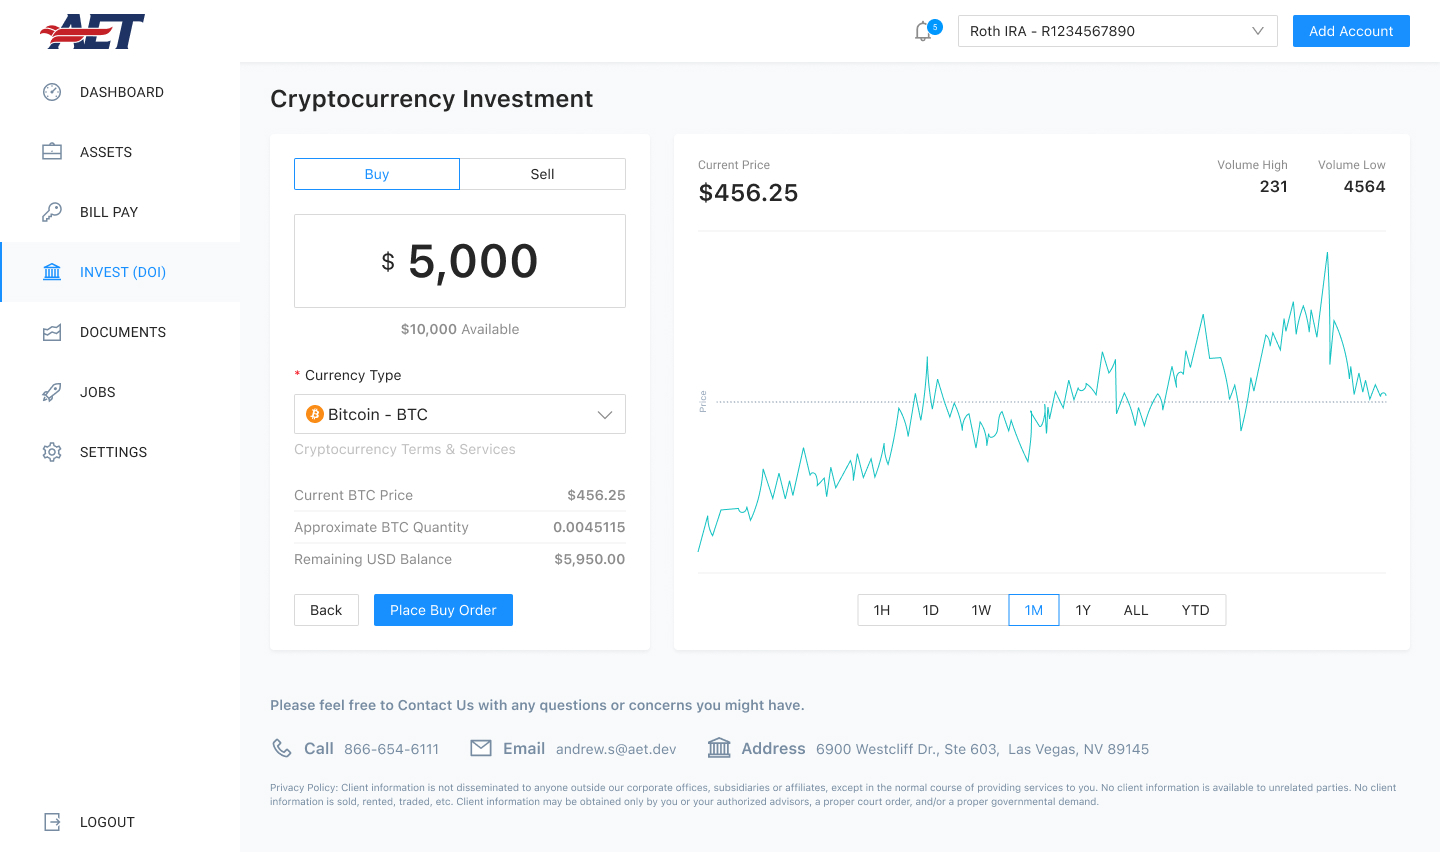Click the Dashboard gauge icon

point(52,92)
